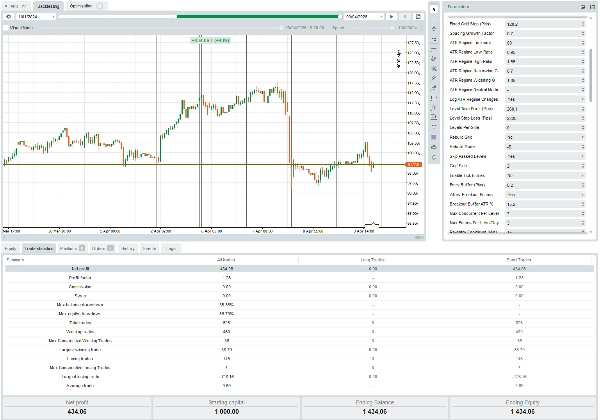Image resolution: width=600 pixels, height=420 pixels.
Task: Select the Net profit row in statistics table
Action: coord(300,269)
